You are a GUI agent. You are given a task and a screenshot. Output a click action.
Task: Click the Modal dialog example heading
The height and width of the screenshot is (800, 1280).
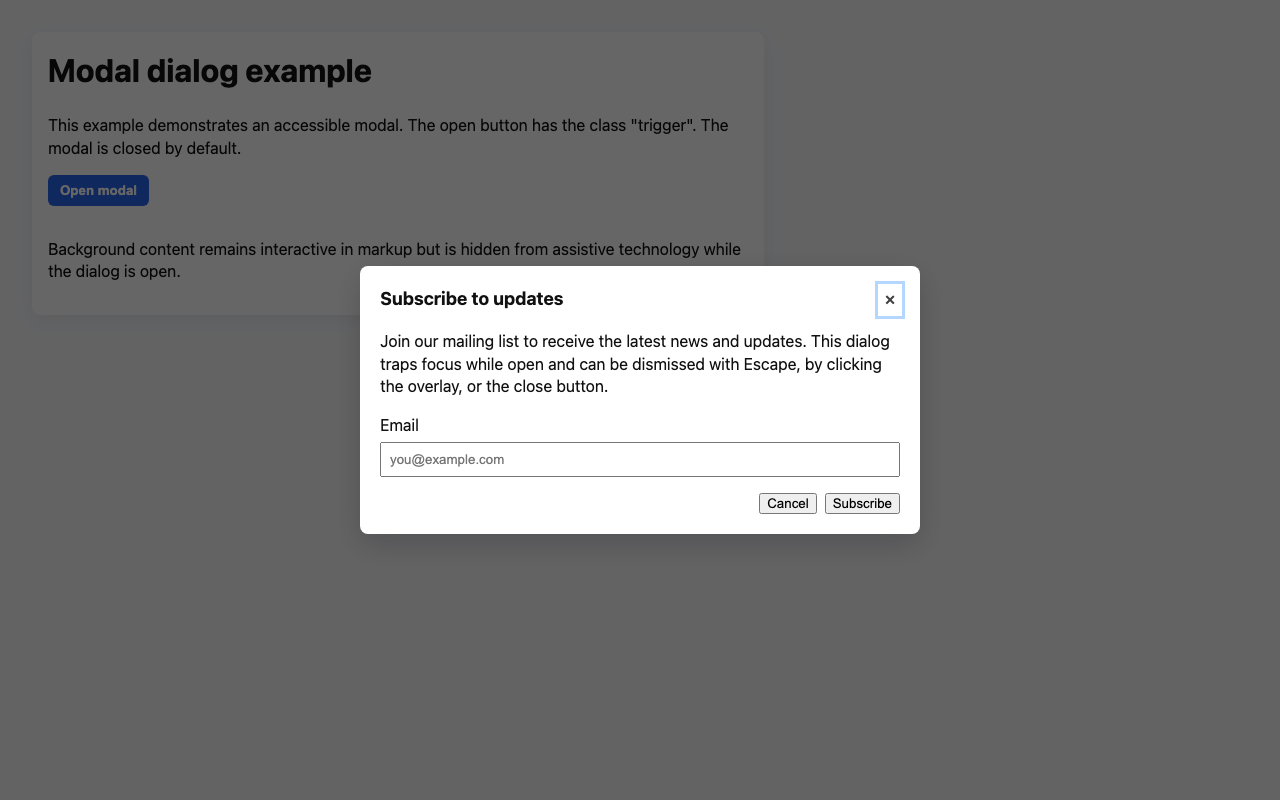(209, 71)
